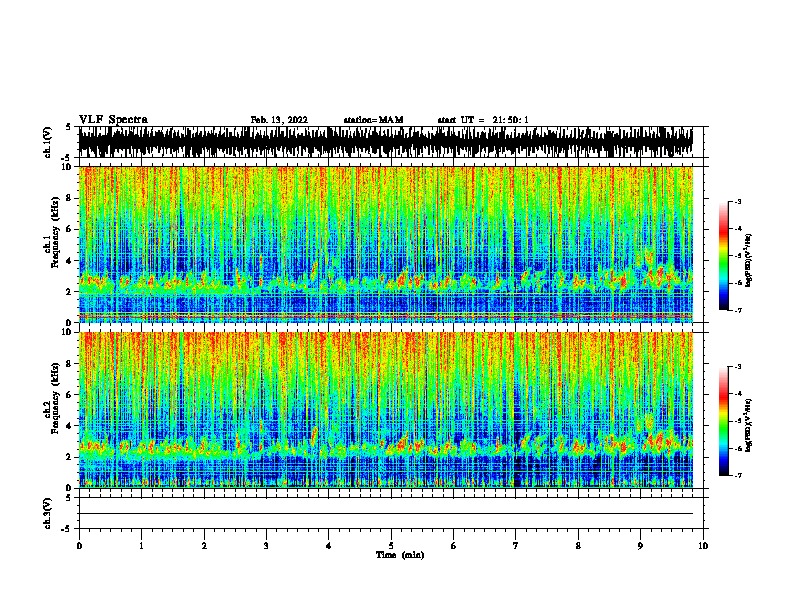Viewport: 792px width, 612px height.
Task: Click the ch.1 "Frequency (kHz)" axis label
Action: click(x=55, y=232)
